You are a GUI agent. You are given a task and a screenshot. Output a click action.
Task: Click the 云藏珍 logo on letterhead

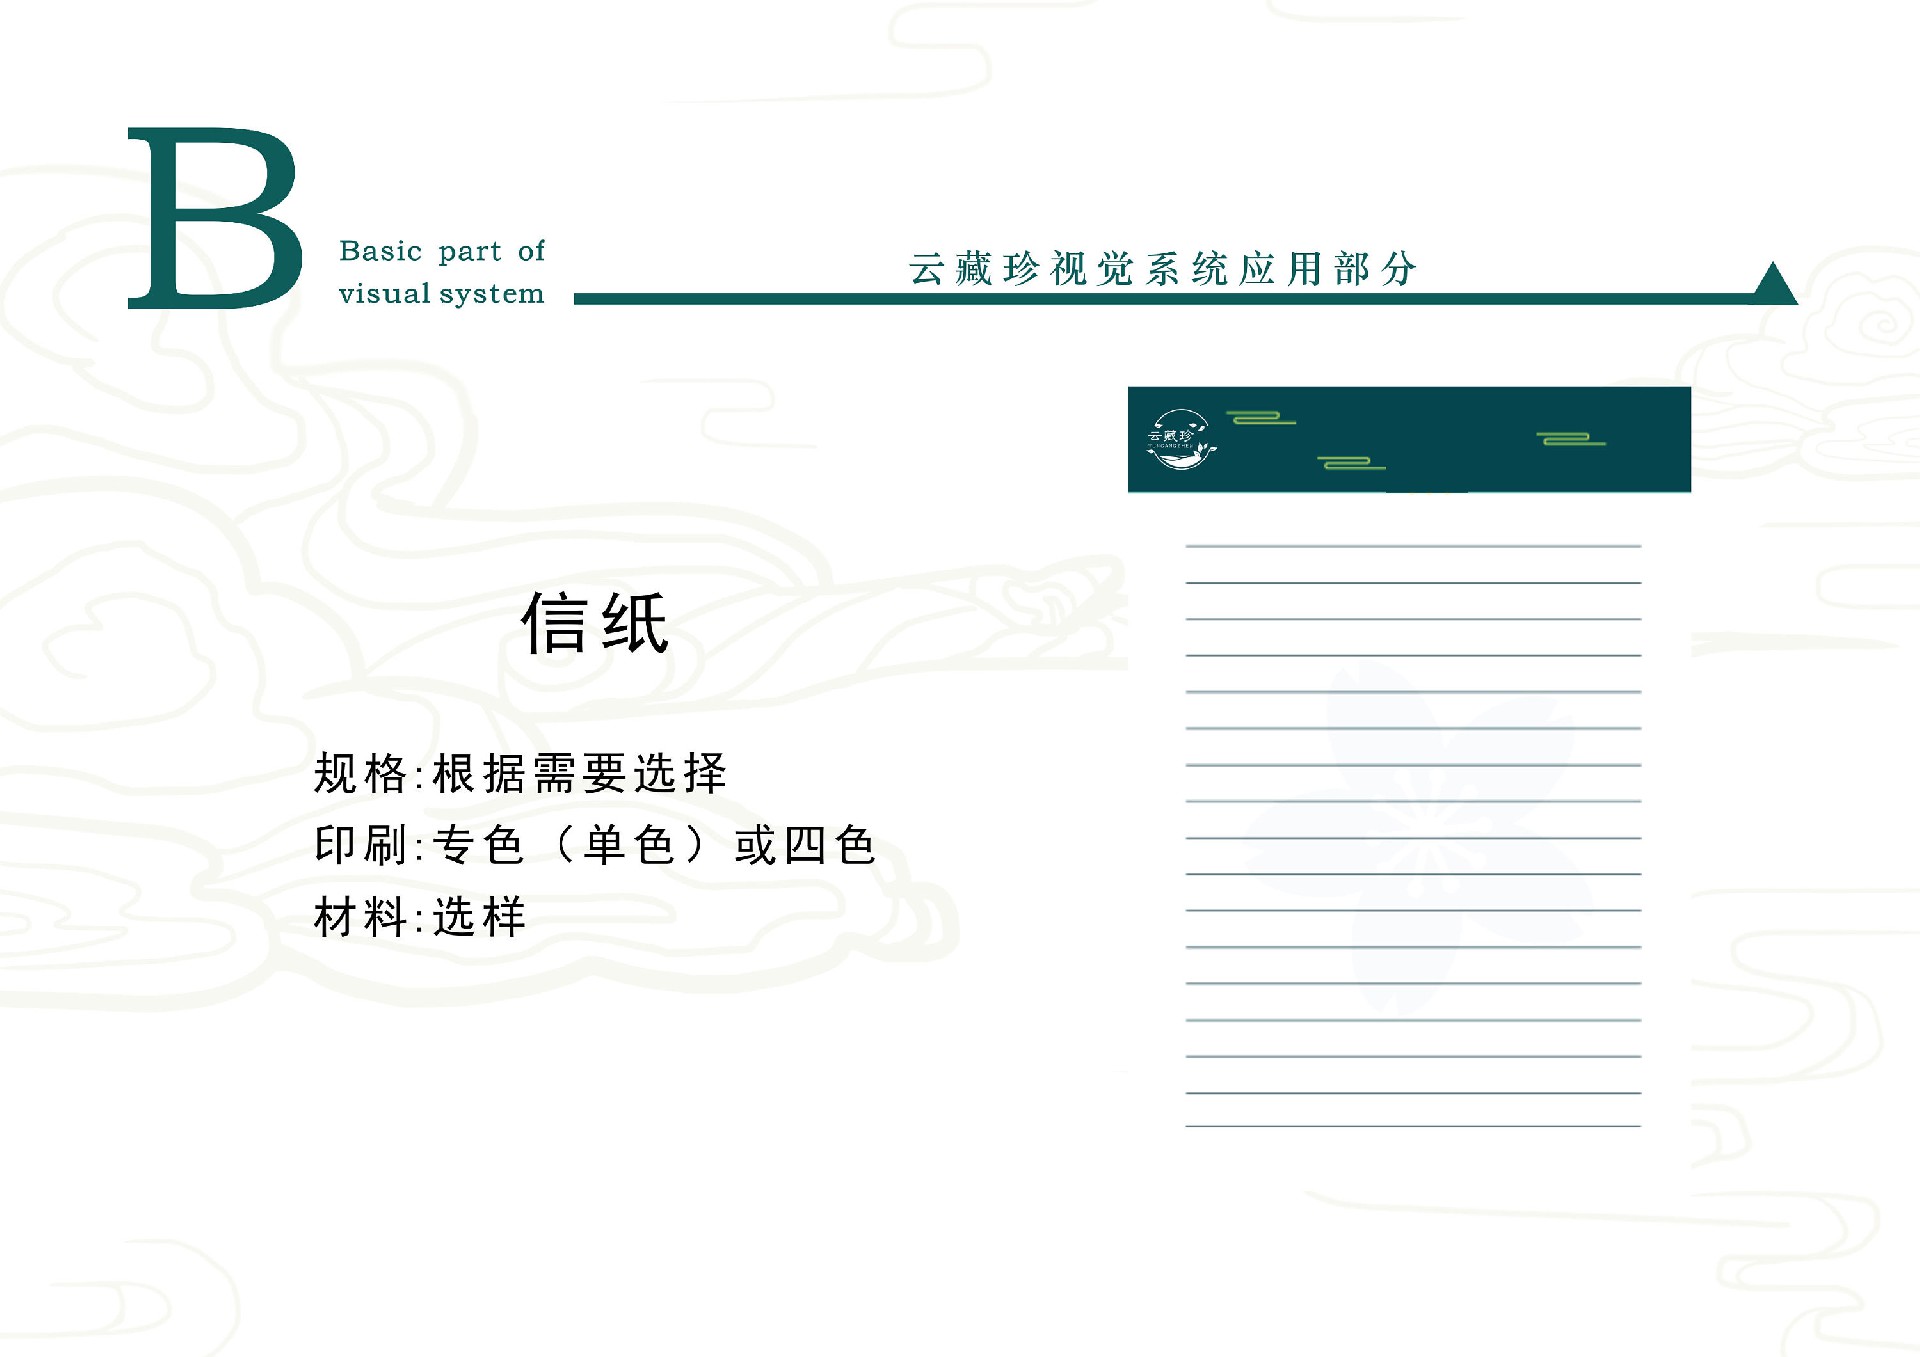pos(1181,439)
